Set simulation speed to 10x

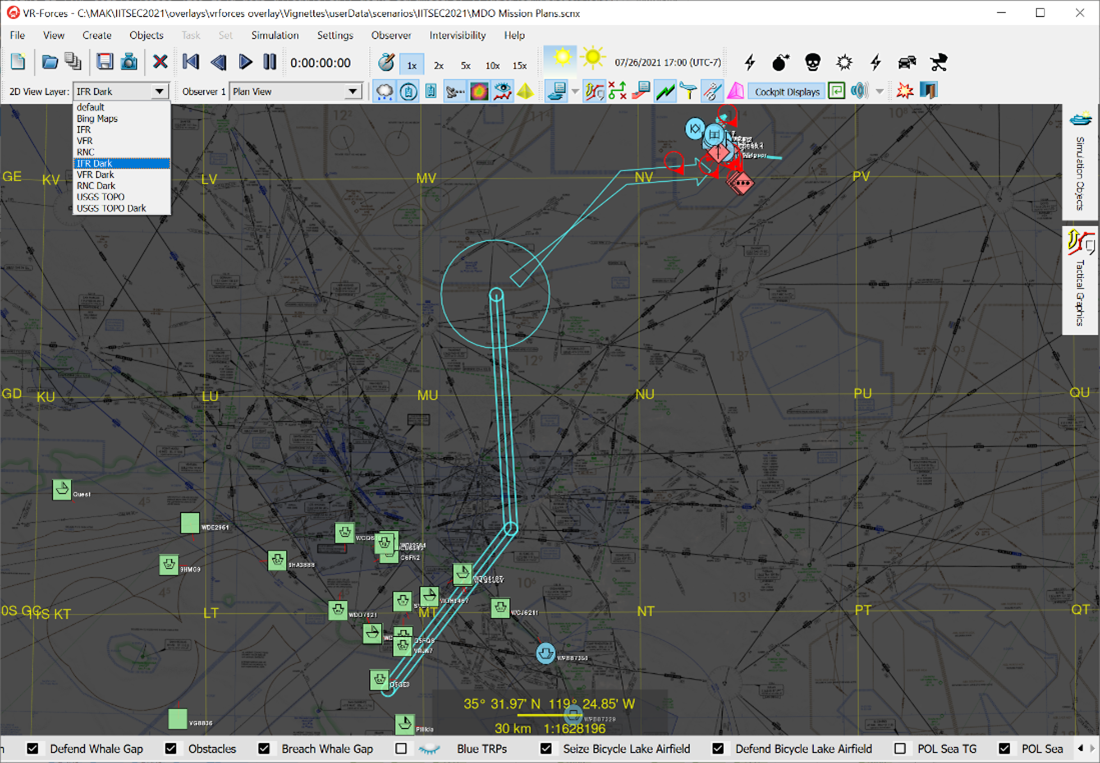pos(493,65)
